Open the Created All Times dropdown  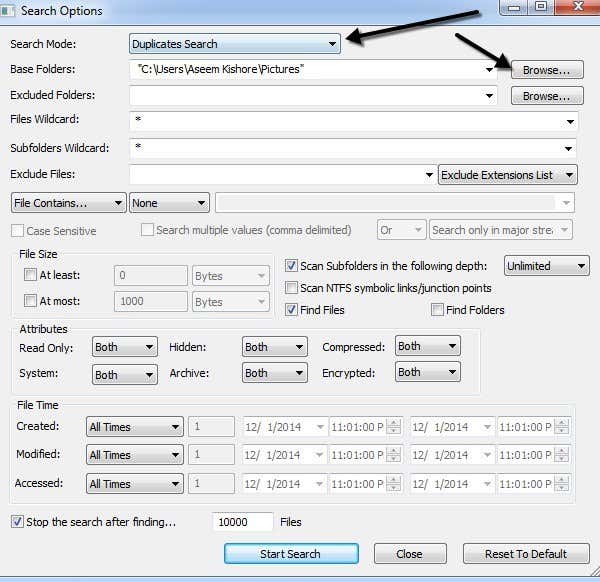point(135,427)
